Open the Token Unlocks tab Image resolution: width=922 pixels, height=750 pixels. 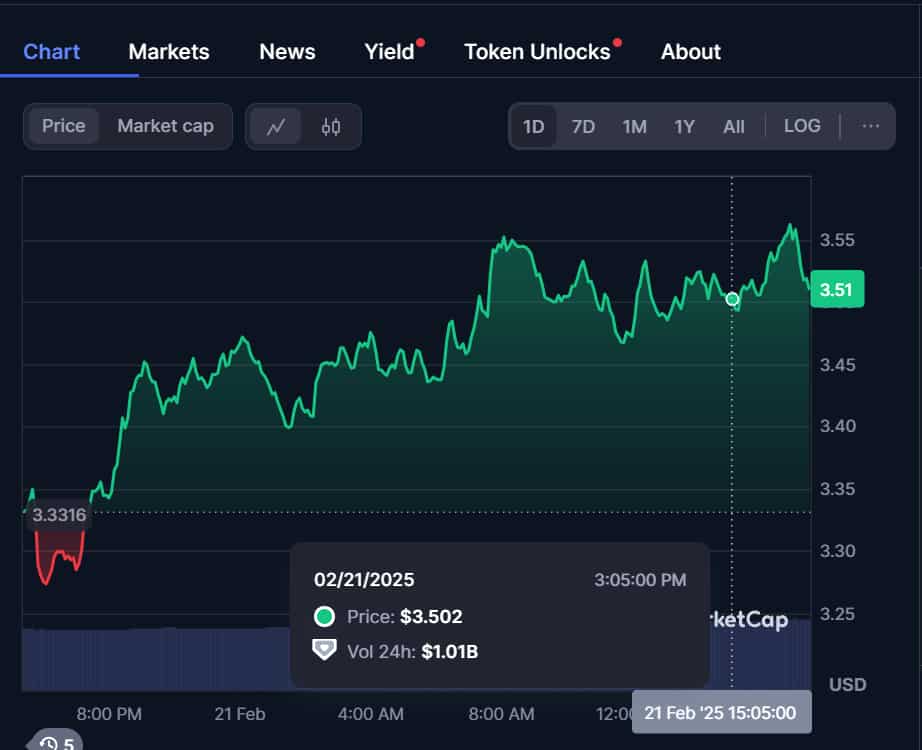click(x=537, y=52)
